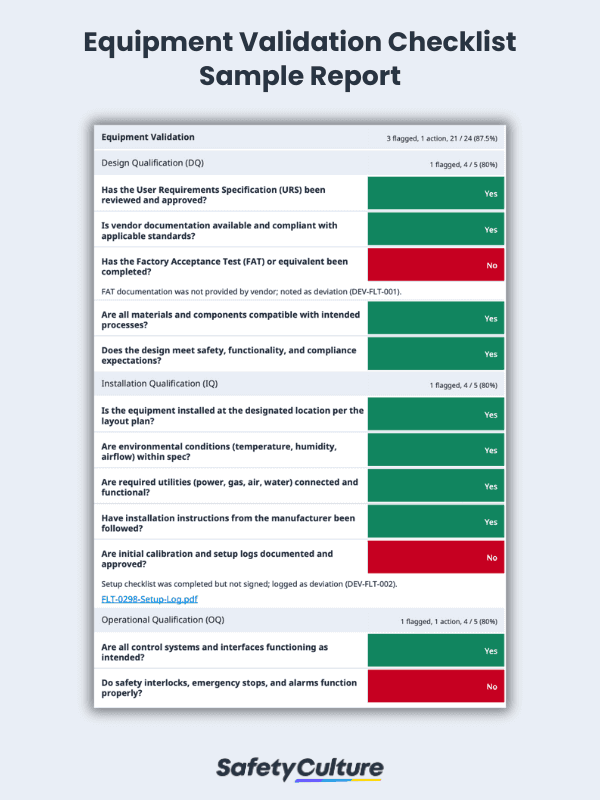
Task: Collapse the Operational Qualification (OQ) section
Action: point(163,620)
